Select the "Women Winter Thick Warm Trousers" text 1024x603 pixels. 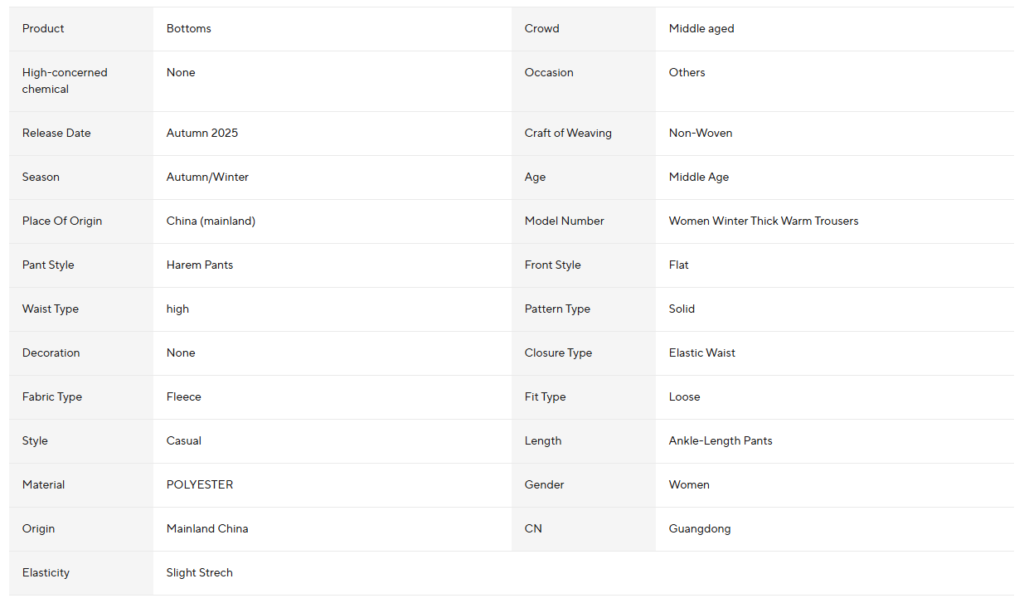[763, 221]
